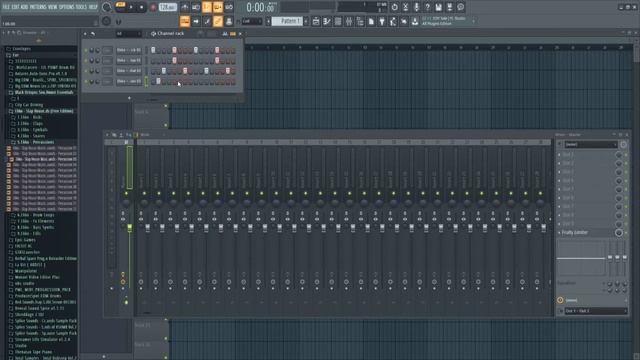Toggle the highlighted countdown-before-recording icon
The height and width of the screenshot is (360, 640).
207,7
